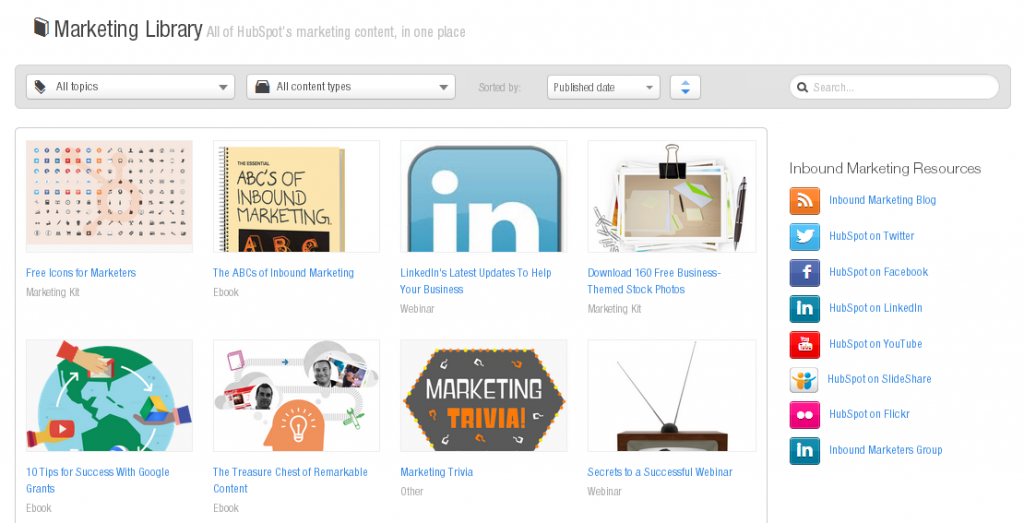Viewport: 1024px width, 523px height.
Task: Click the icons grid thumbnail
Action: point(109,197)
